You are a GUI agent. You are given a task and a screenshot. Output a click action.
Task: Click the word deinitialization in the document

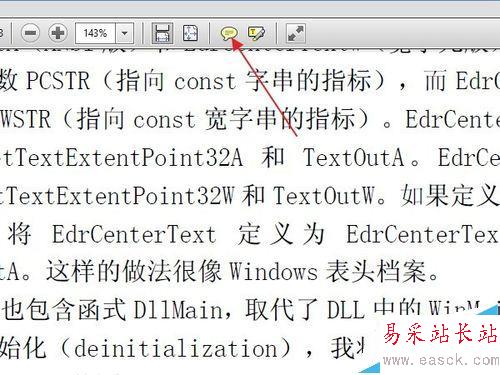coord(176,348)
